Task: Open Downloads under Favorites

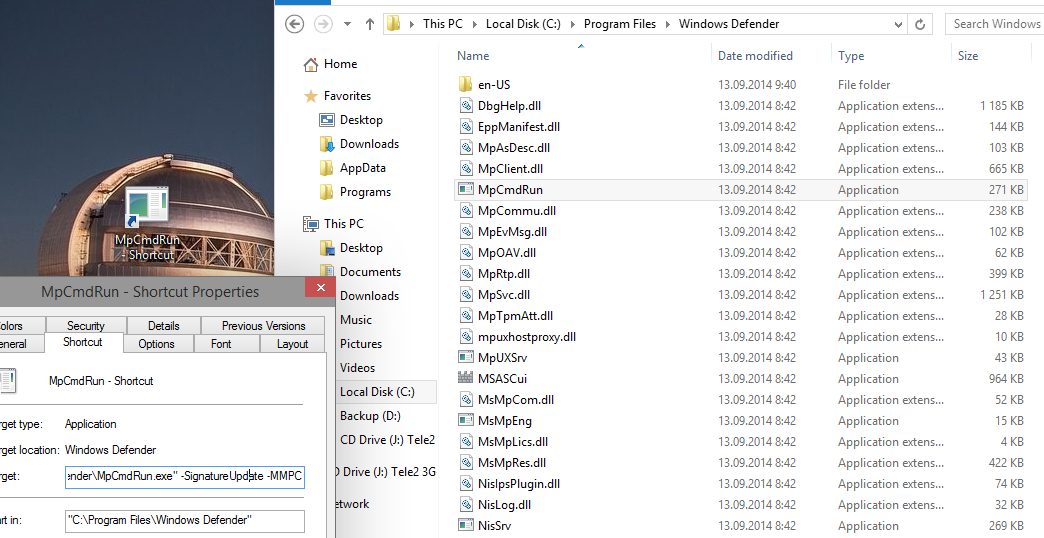Action: click(x=370, y=144)
